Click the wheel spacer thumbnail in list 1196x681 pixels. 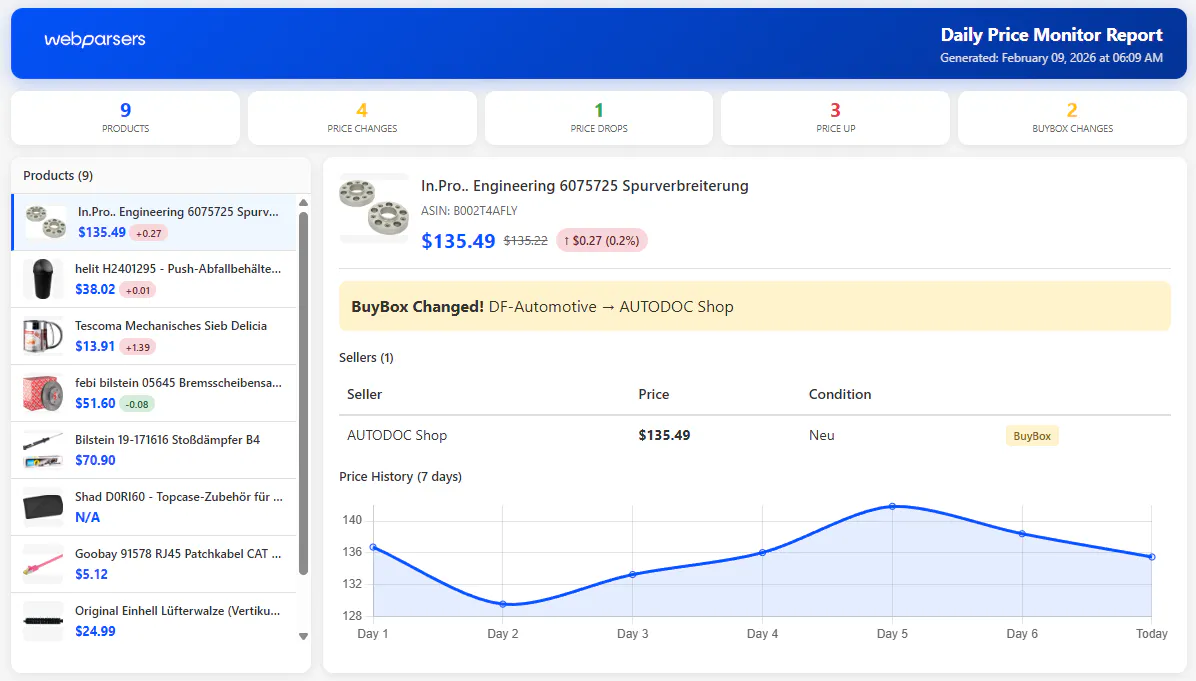[46, 222]
